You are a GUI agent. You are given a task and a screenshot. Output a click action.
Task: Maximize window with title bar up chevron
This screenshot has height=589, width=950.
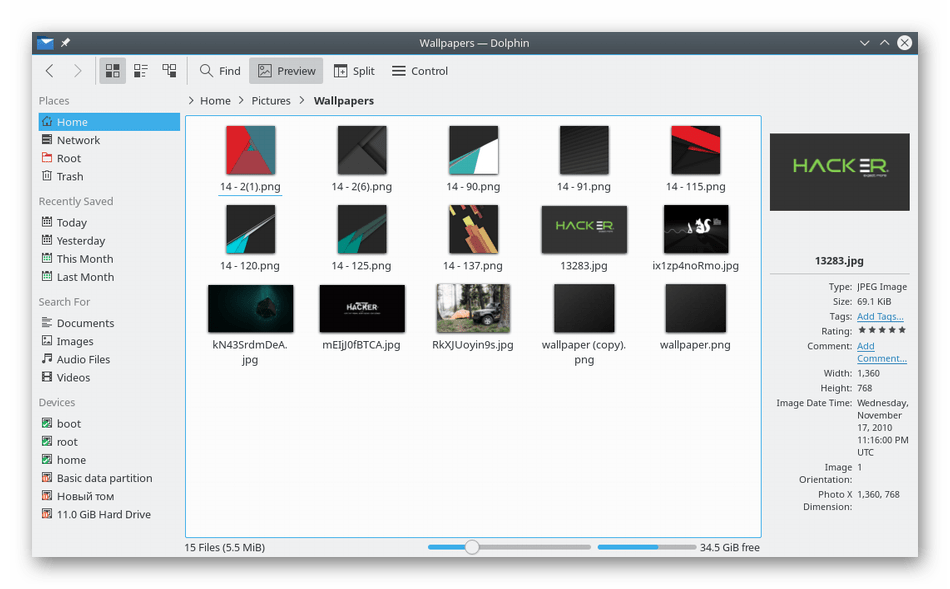coord(885,42)
